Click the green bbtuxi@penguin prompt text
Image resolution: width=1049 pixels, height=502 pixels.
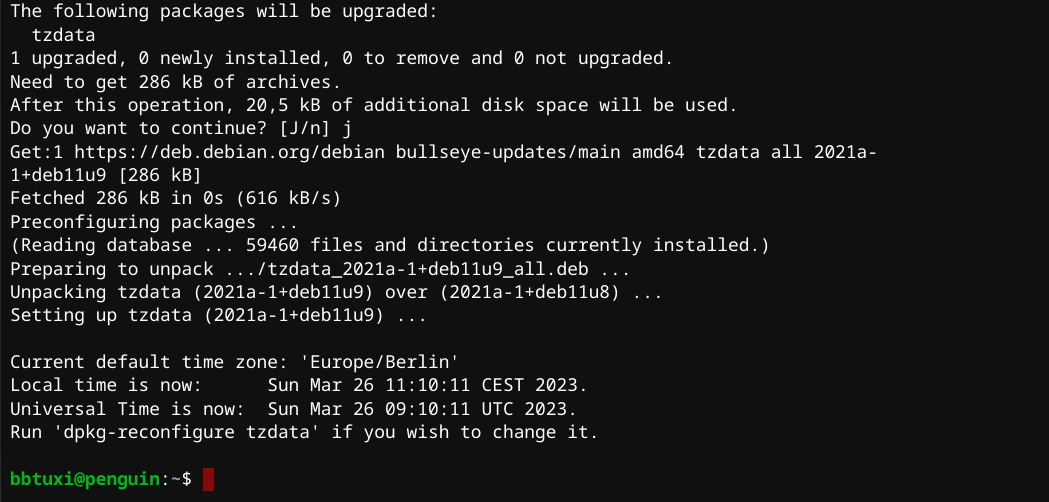85,480
